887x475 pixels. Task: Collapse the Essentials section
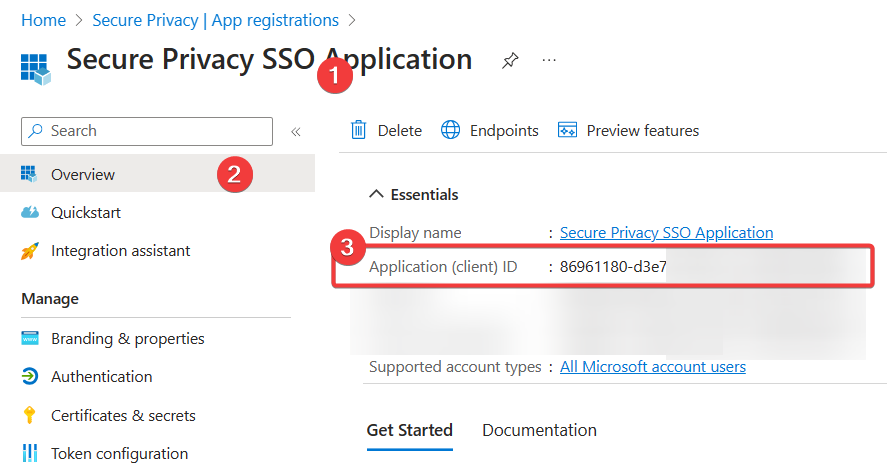[x=376, y=195]
